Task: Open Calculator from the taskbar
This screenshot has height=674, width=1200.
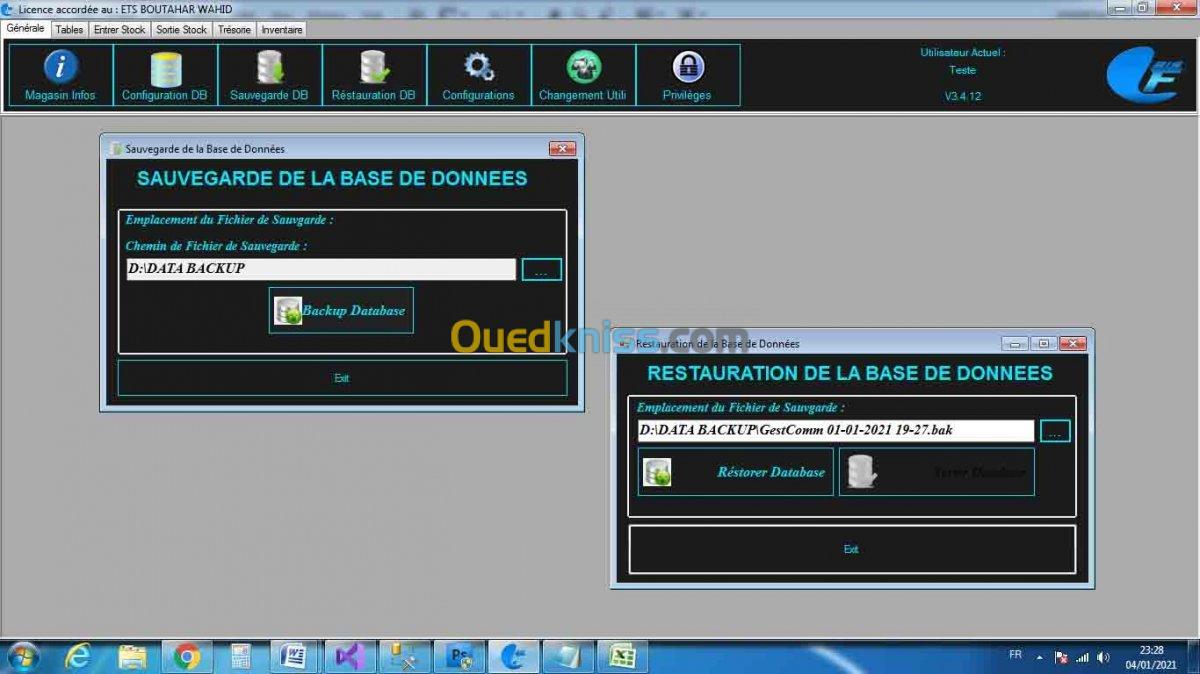Action: click(240, 656)
